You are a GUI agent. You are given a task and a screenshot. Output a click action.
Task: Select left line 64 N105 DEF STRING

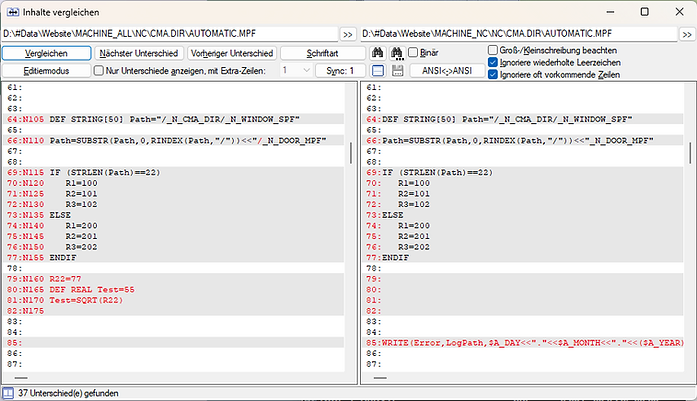(x=173, y=119)
